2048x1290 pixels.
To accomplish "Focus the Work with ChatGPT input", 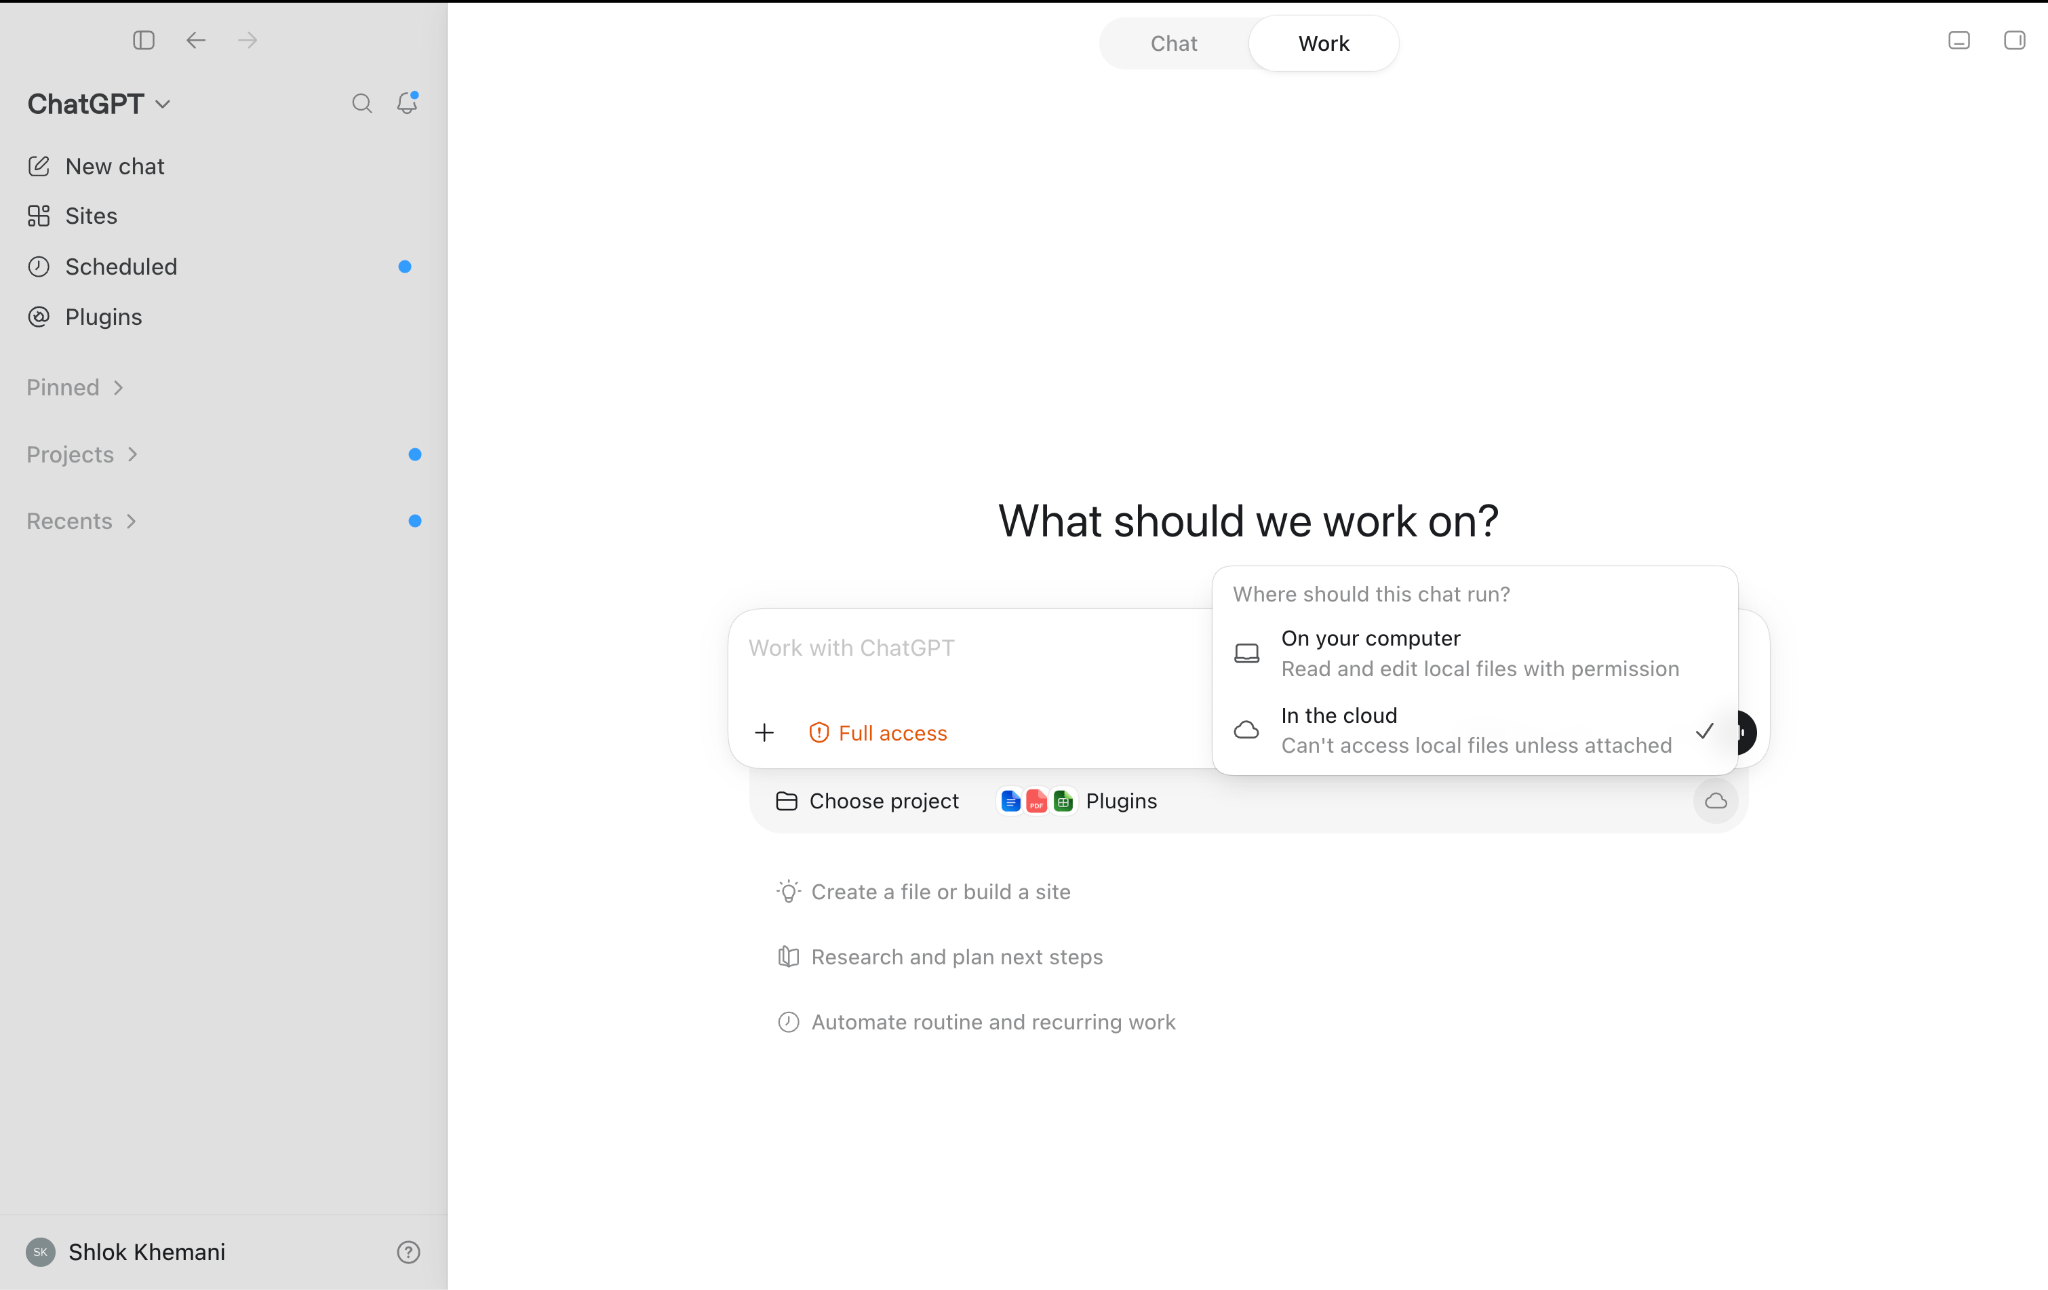I will coord(970,648).
